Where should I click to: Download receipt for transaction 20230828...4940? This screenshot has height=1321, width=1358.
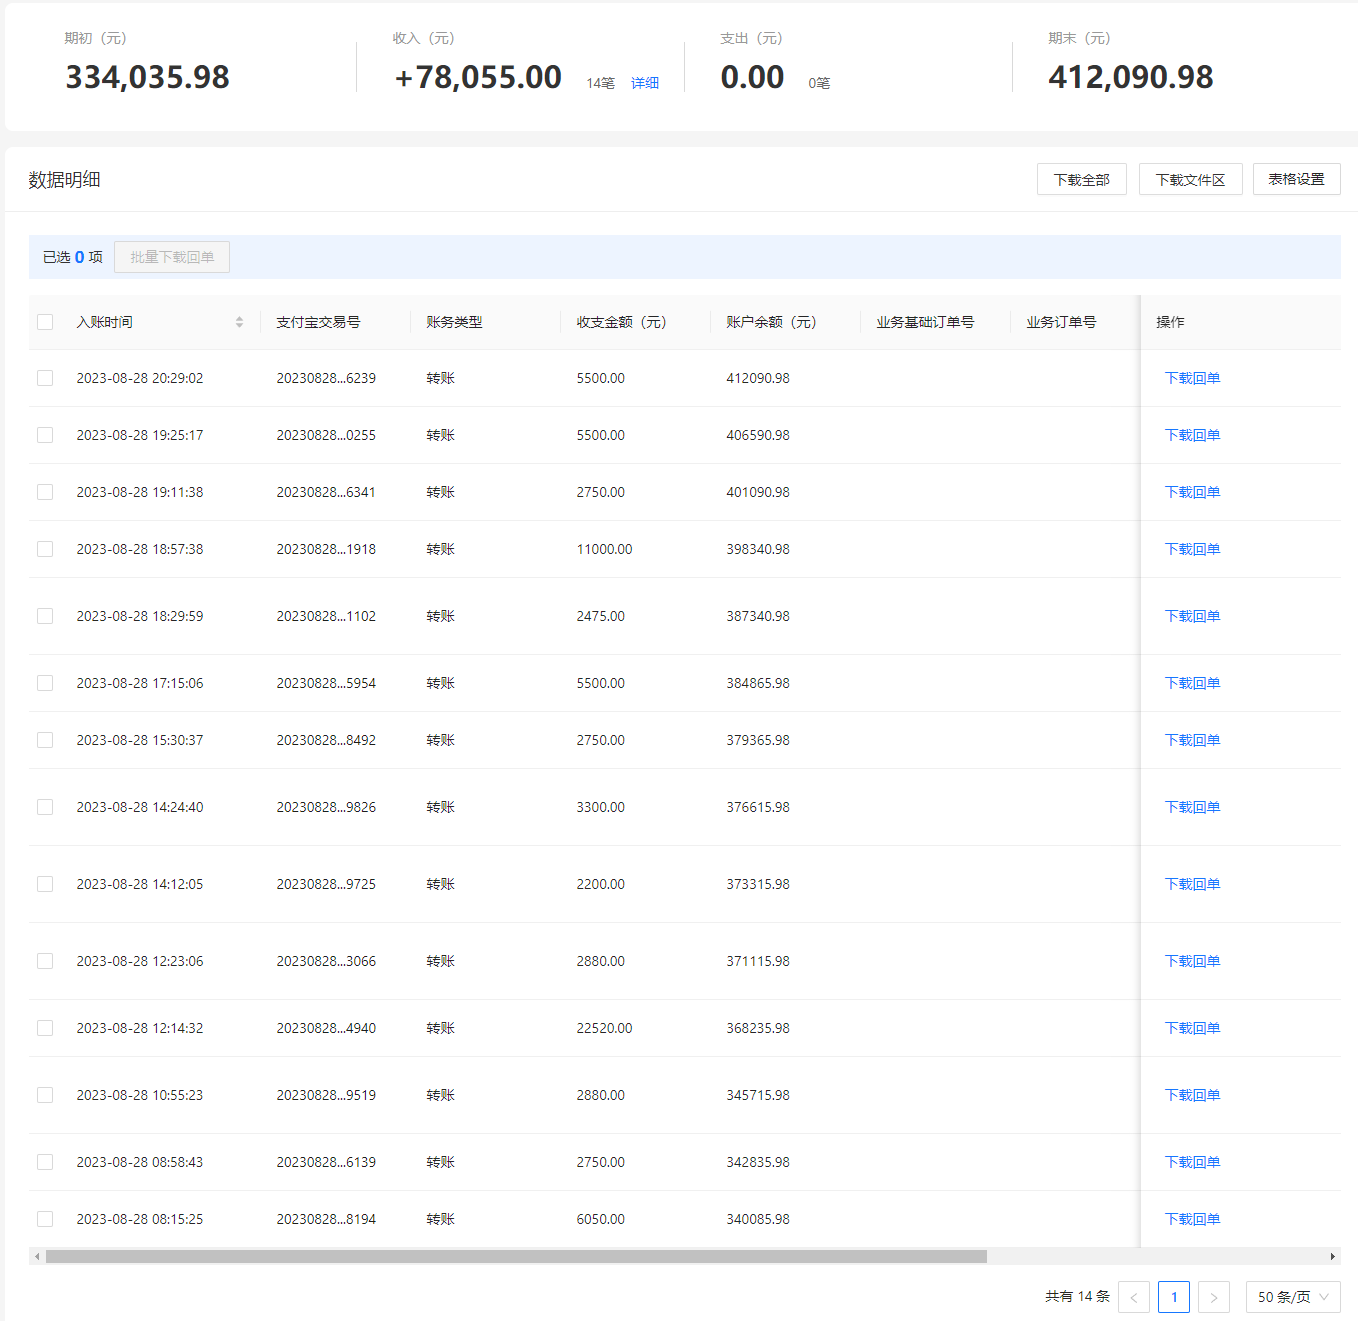coord(1192,1028)
